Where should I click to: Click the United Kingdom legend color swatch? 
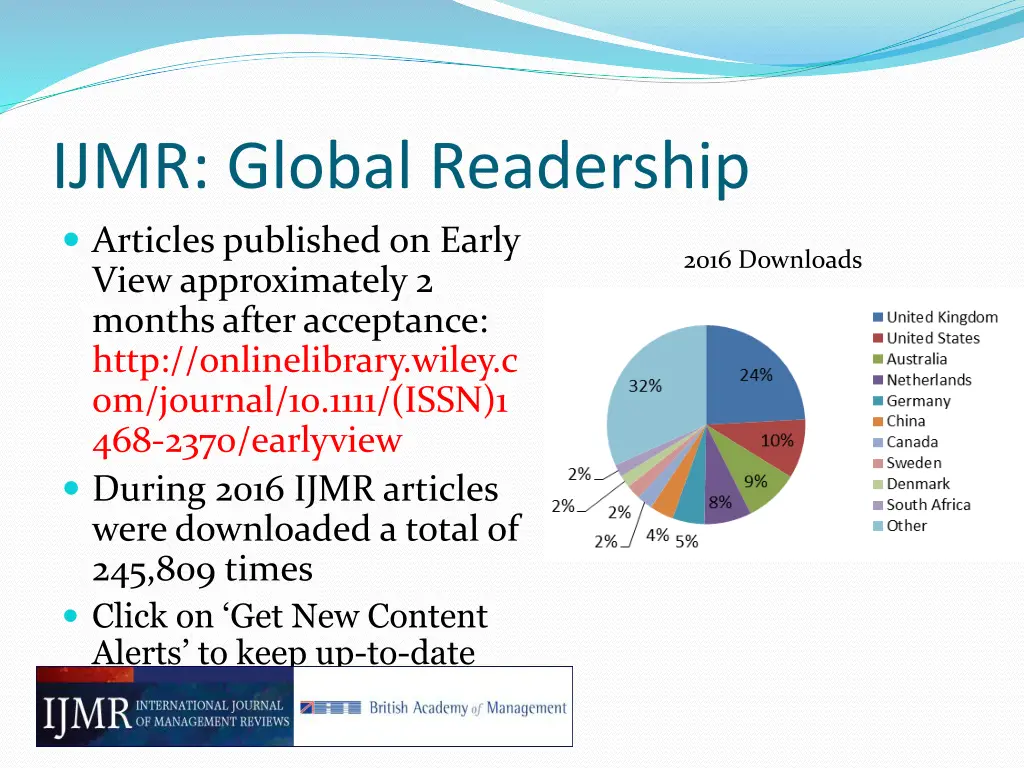(x=878, y=317)
